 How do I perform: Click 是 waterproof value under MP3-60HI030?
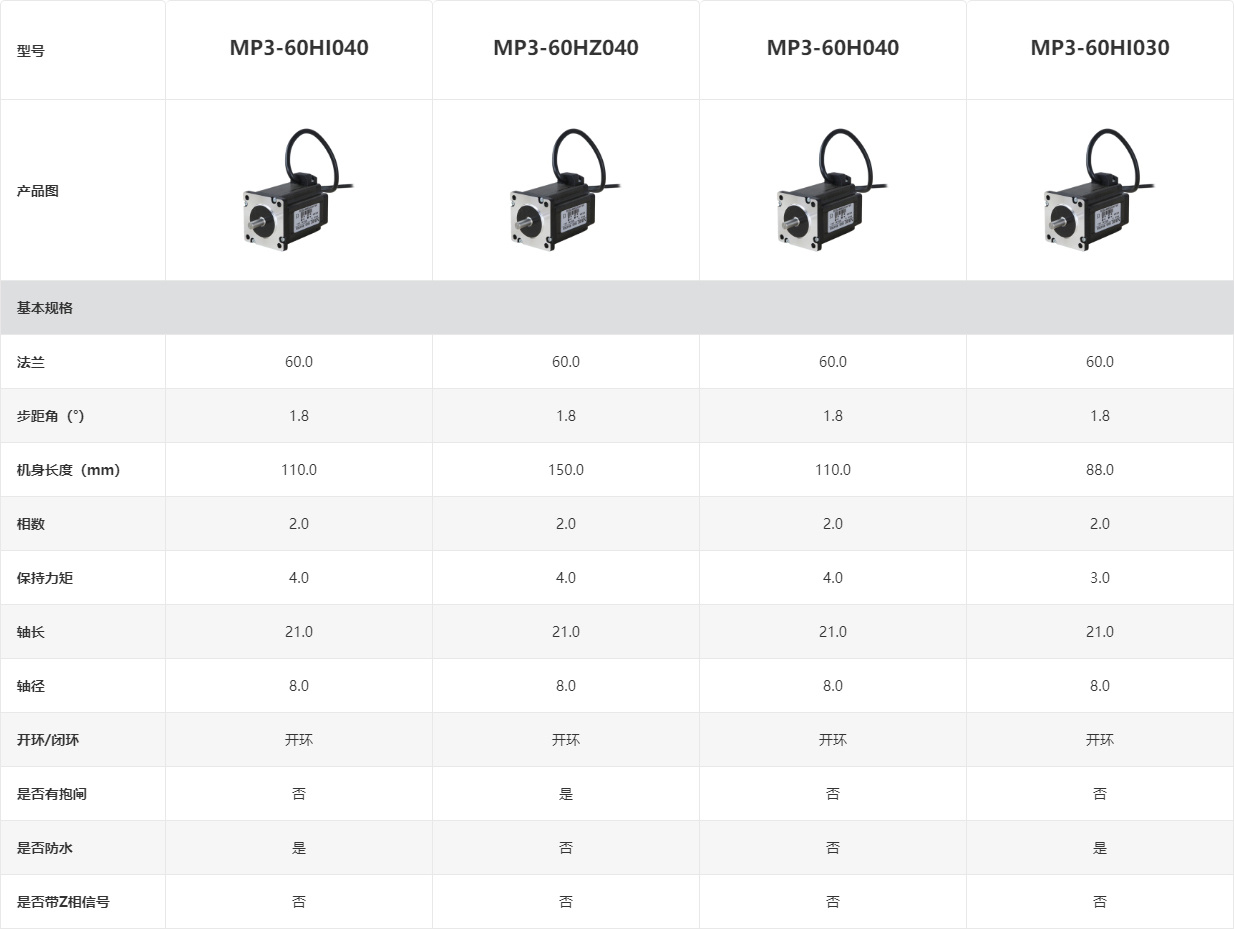pyautogui.click(x=1100, y=848)
